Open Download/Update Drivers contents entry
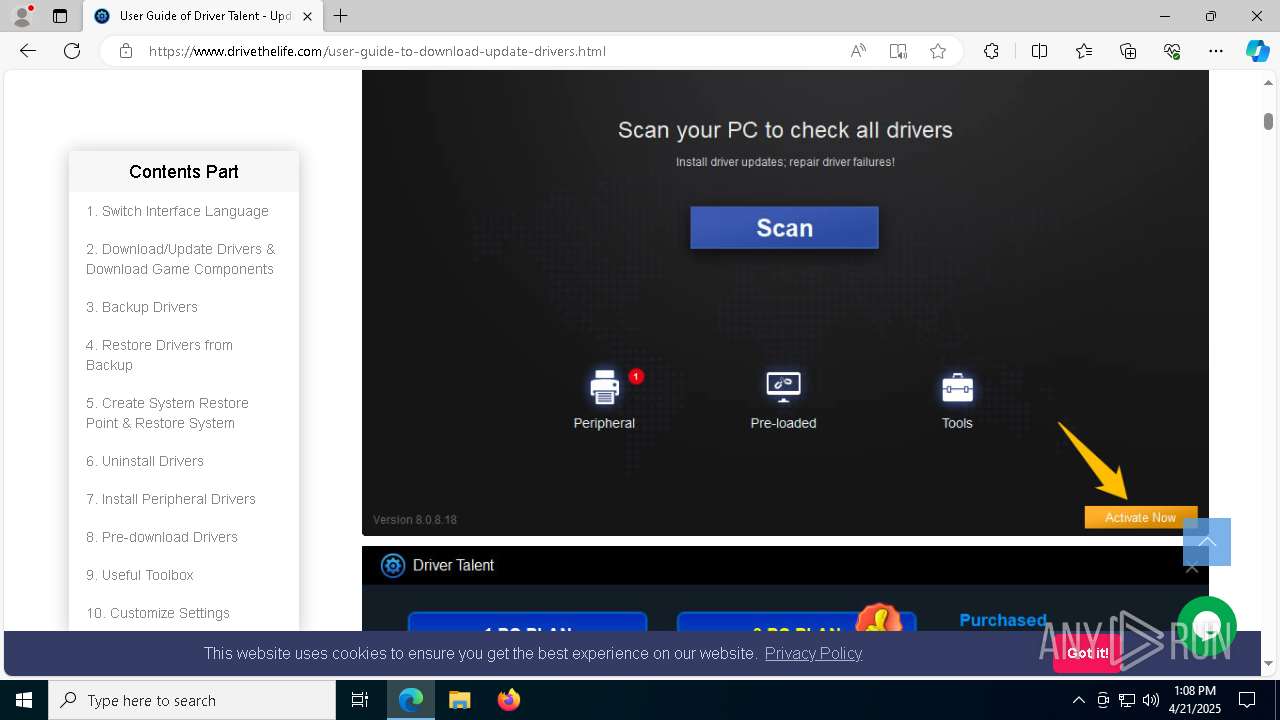 [x=180, y=259]
